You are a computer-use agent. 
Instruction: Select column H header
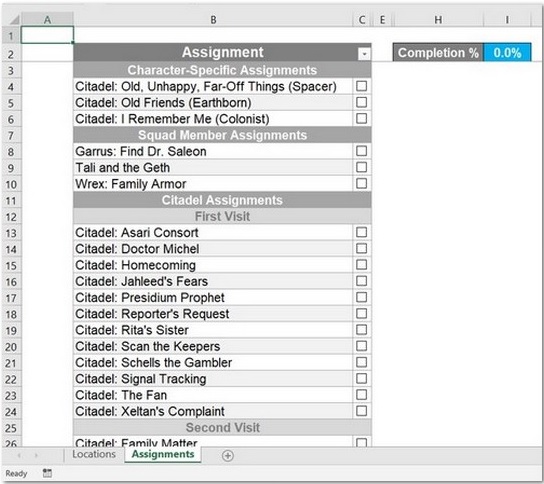point(438,20)
